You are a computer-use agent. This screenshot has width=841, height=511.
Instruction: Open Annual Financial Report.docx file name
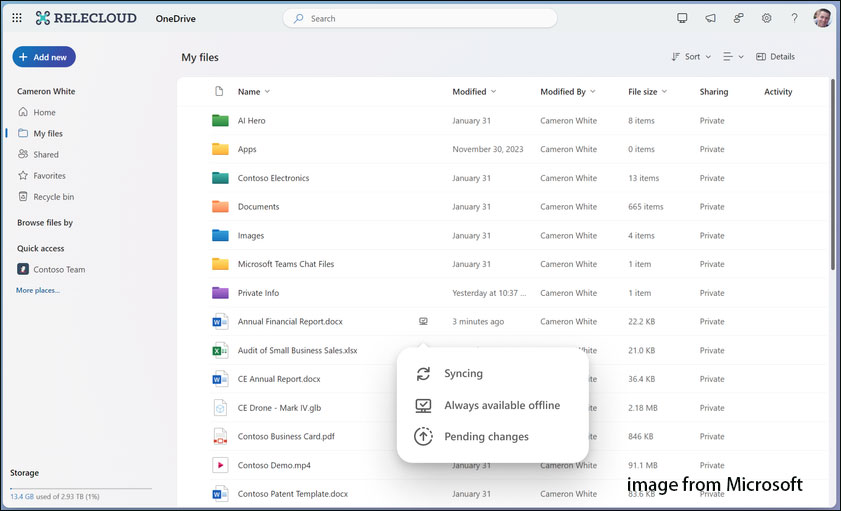(x=290, y=322)
